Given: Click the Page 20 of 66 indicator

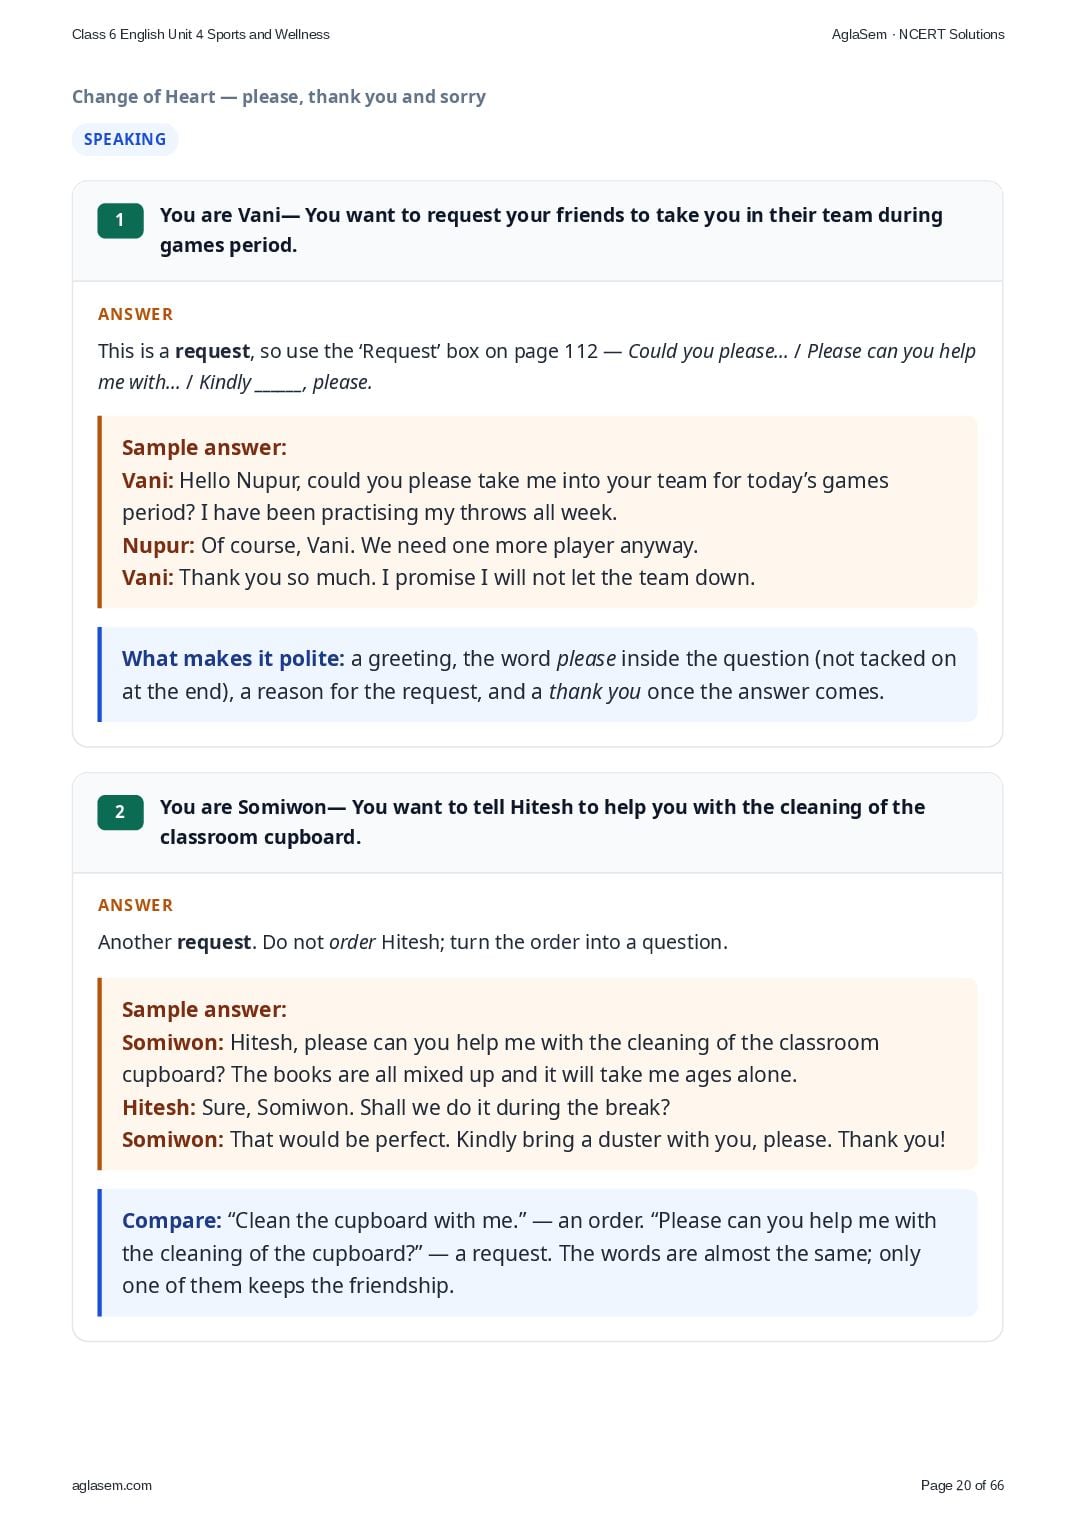Looking at the screenshot, I should (x=962, y=1485).
